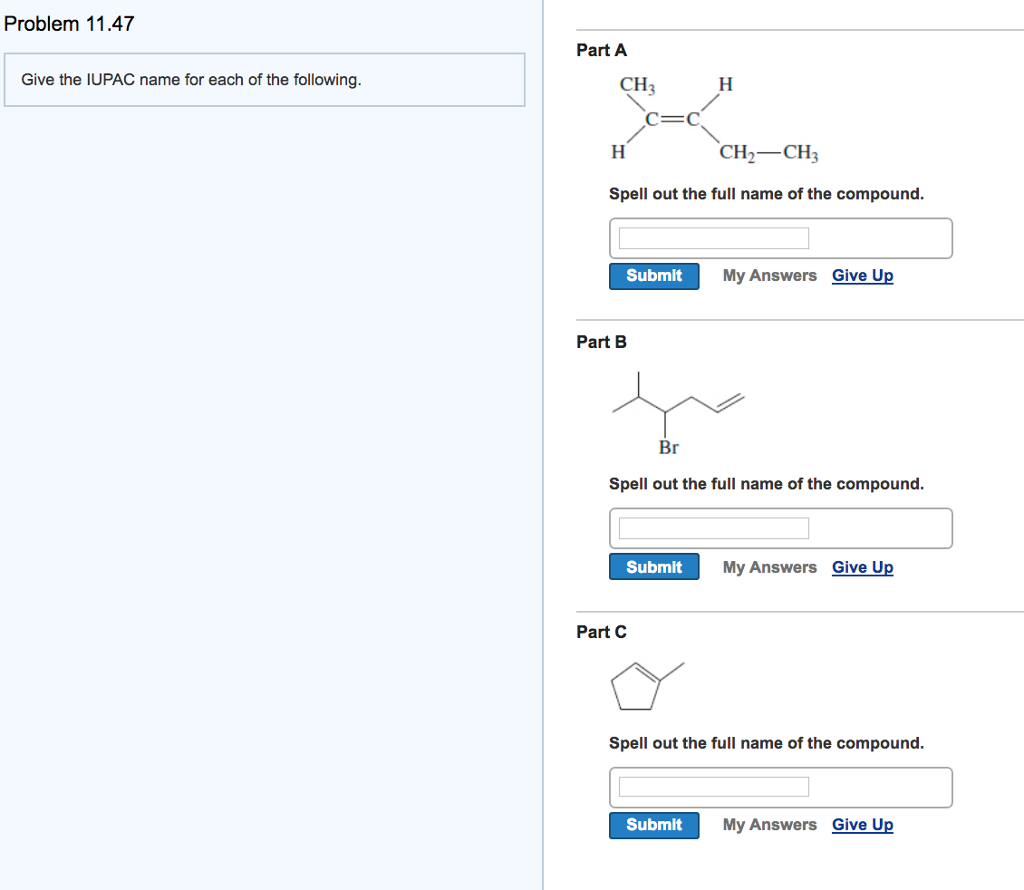1024x890 pixels.
Task: Give Up on Part B
Action: (862, 567)
